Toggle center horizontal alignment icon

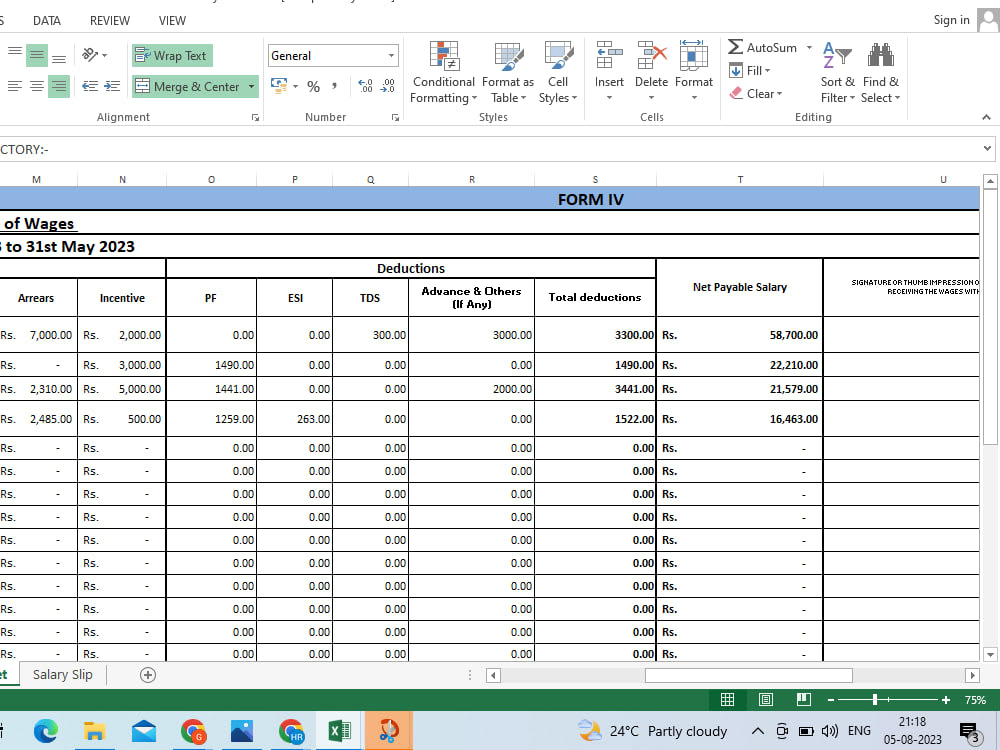point(37,86)
